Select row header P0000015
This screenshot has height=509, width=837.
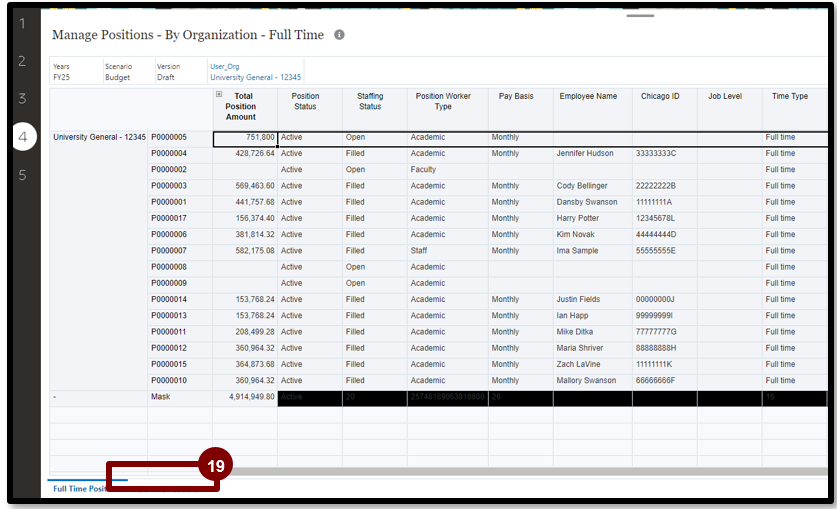coord(180,364)
